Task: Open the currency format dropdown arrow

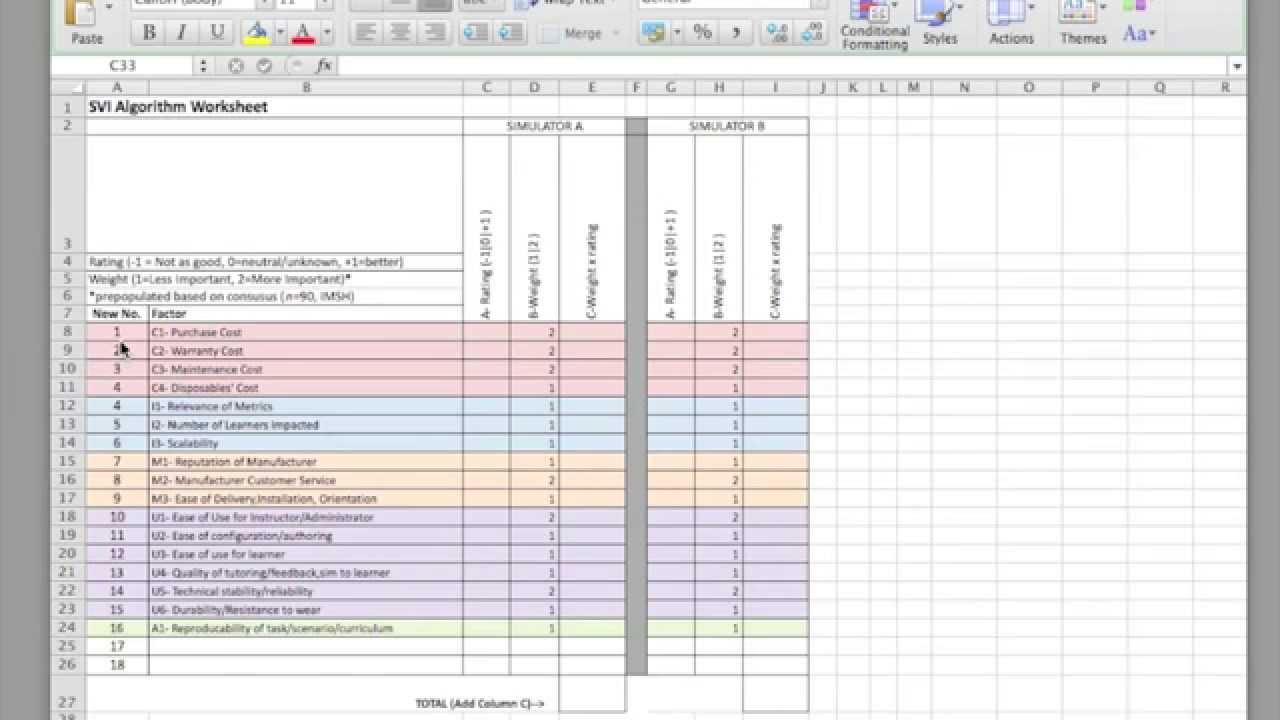Action: point(677,32)
